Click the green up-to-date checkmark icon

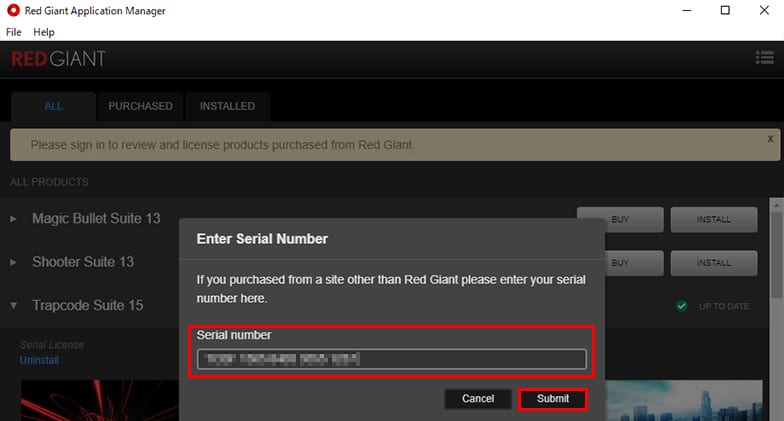[682, 306]
